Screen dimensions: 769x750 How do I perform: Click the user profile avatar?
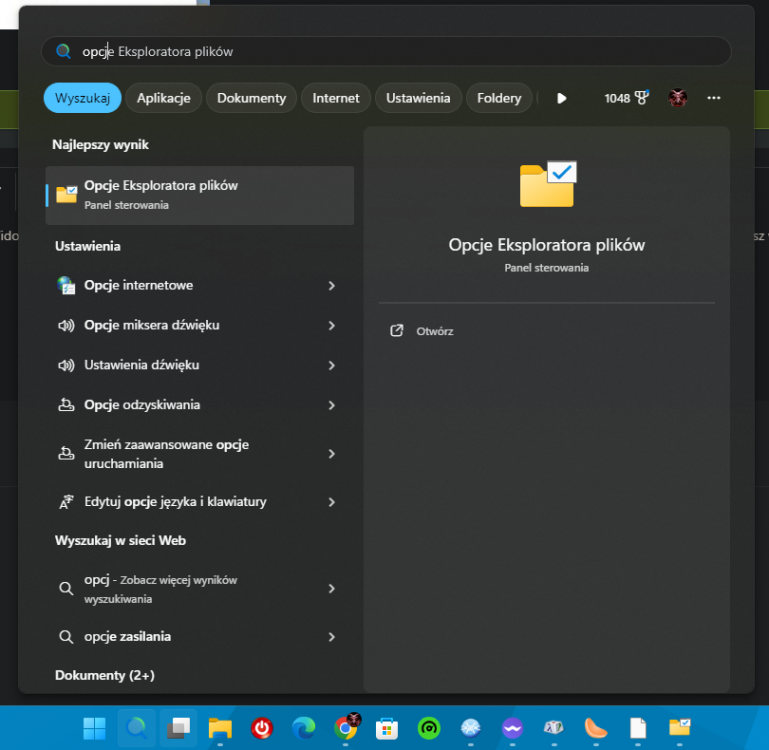[x=678, y=98]
